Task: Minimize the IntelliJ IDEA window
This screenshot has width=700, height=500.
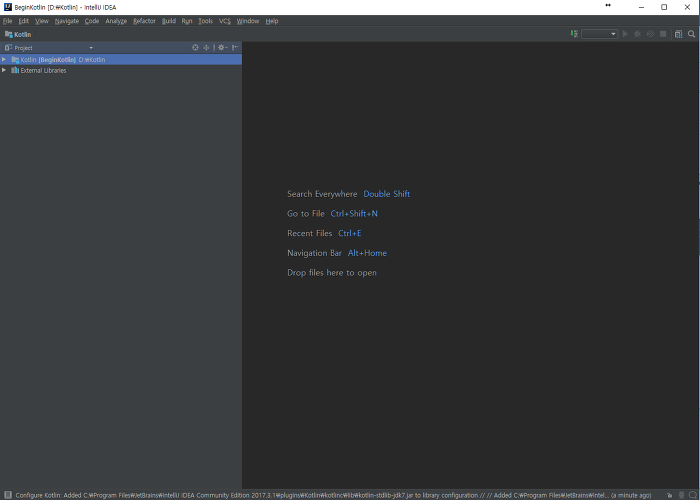Action: (x=642, y=7)
